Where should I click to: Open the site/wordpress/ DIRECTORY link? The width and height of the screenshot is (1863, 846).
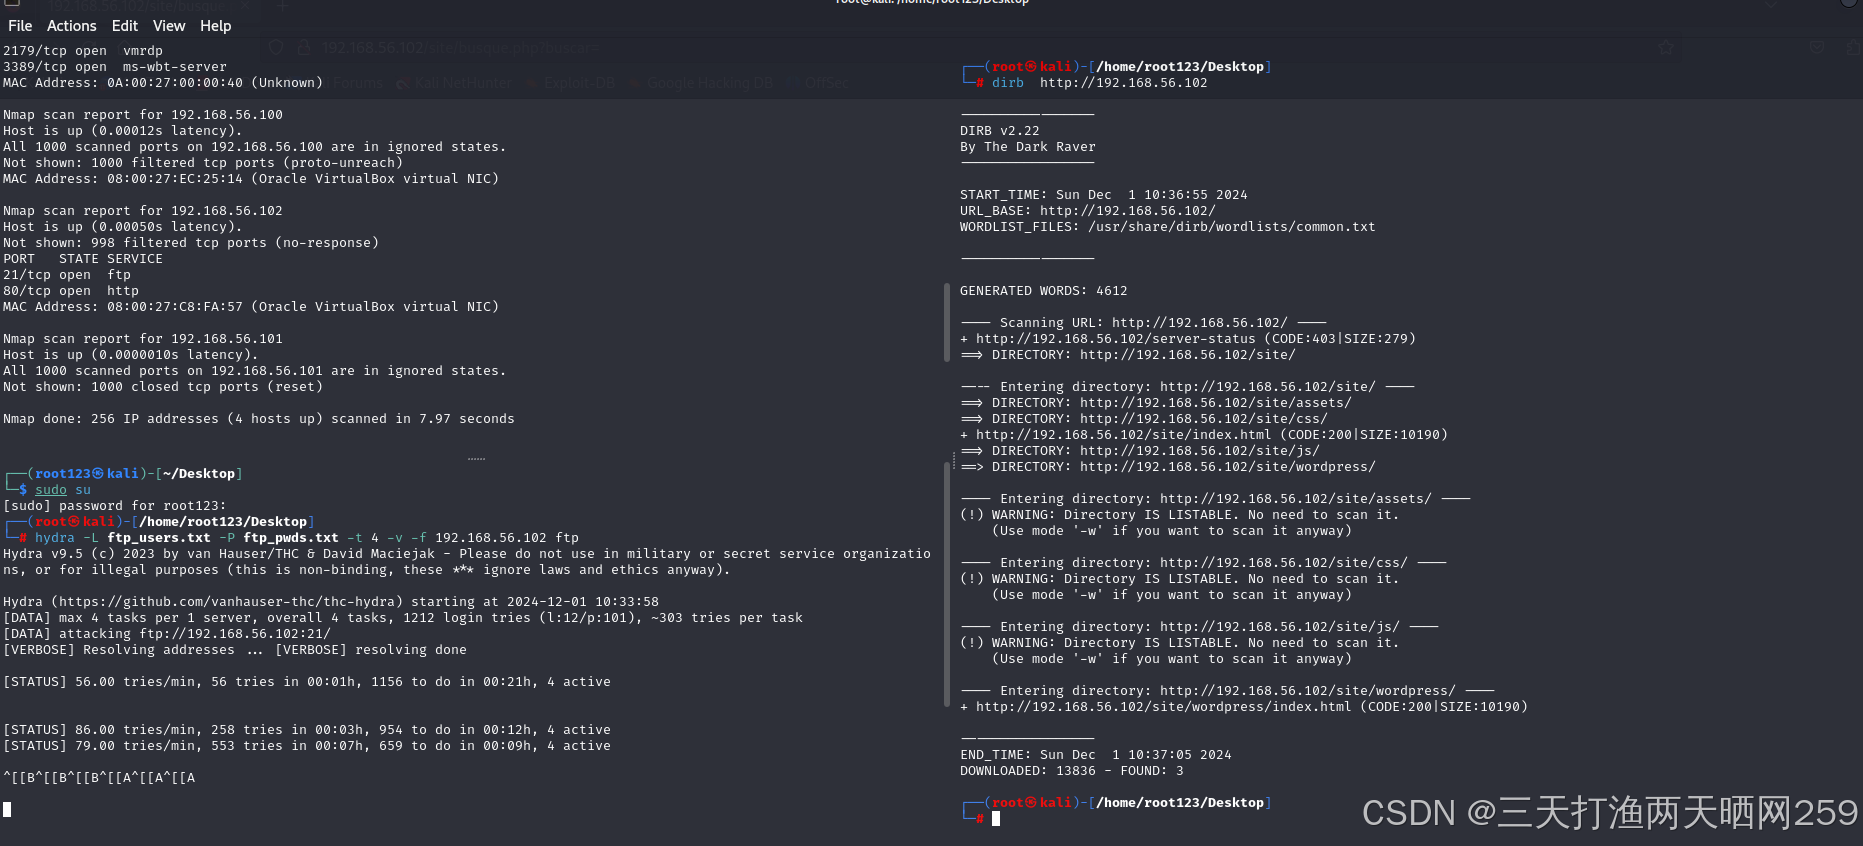pos(1228,467)
